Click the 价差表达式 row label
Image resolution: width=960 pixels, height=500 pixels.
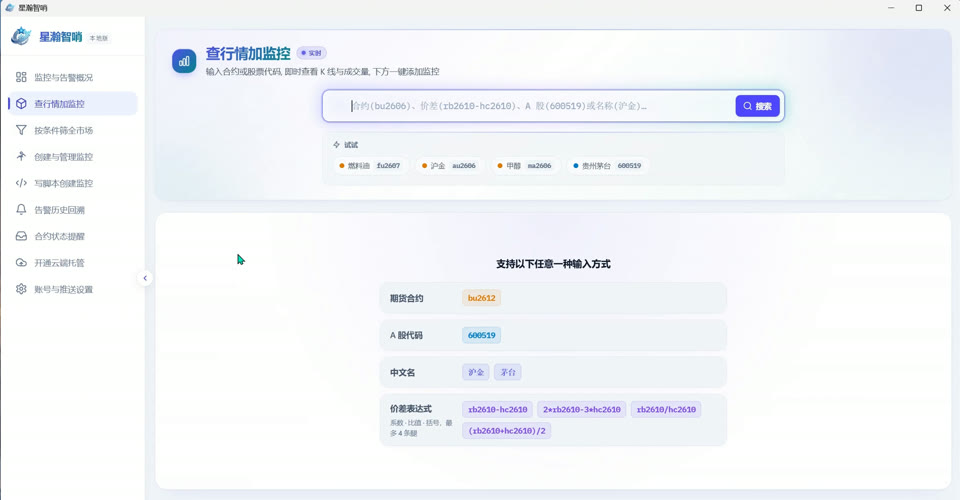(411, 409)
